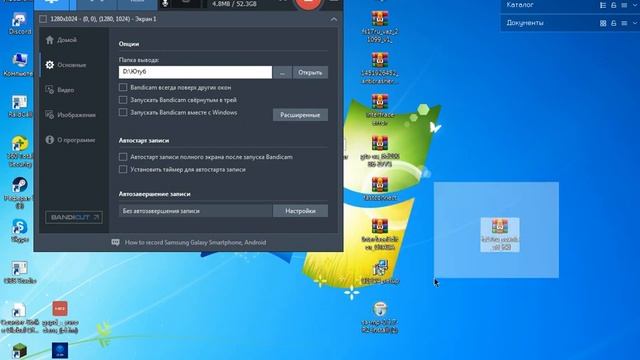Image resolution: width=640 pixels, height=360 pixels.
Task: Select the f117ru_ver2 WinRAR archive
Action: pos(380,27)
